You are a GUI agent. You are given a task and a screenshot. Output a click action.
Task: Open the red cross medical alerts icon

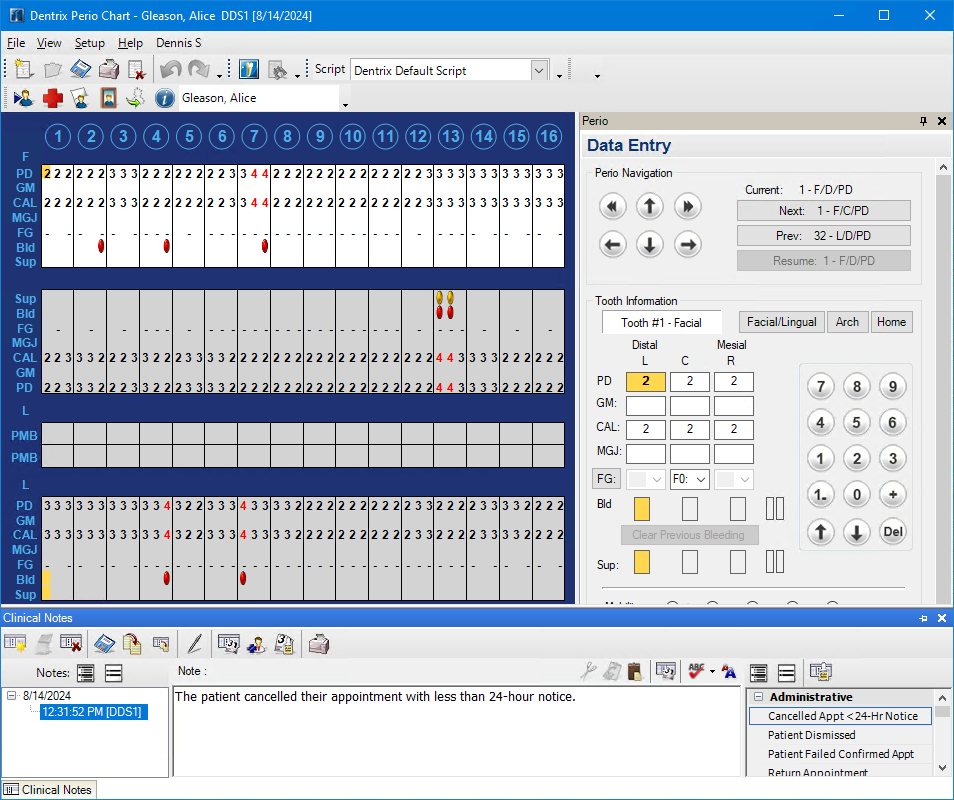pyautogui.click(x=52, y=98)
